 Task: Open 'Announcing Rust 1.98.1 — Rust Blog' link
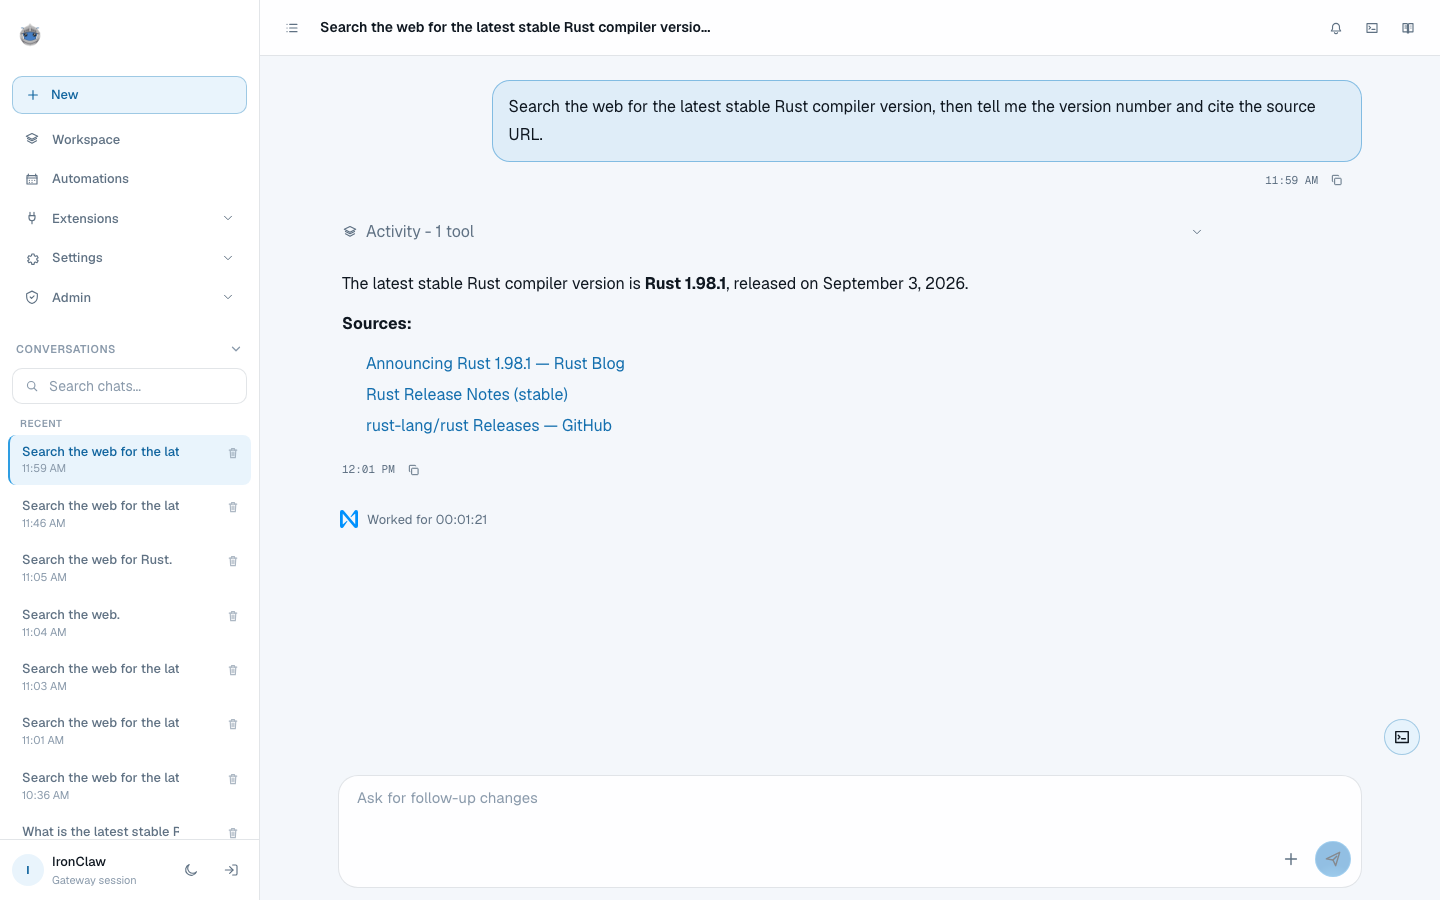pyautogui.click(x=495, y=363)
